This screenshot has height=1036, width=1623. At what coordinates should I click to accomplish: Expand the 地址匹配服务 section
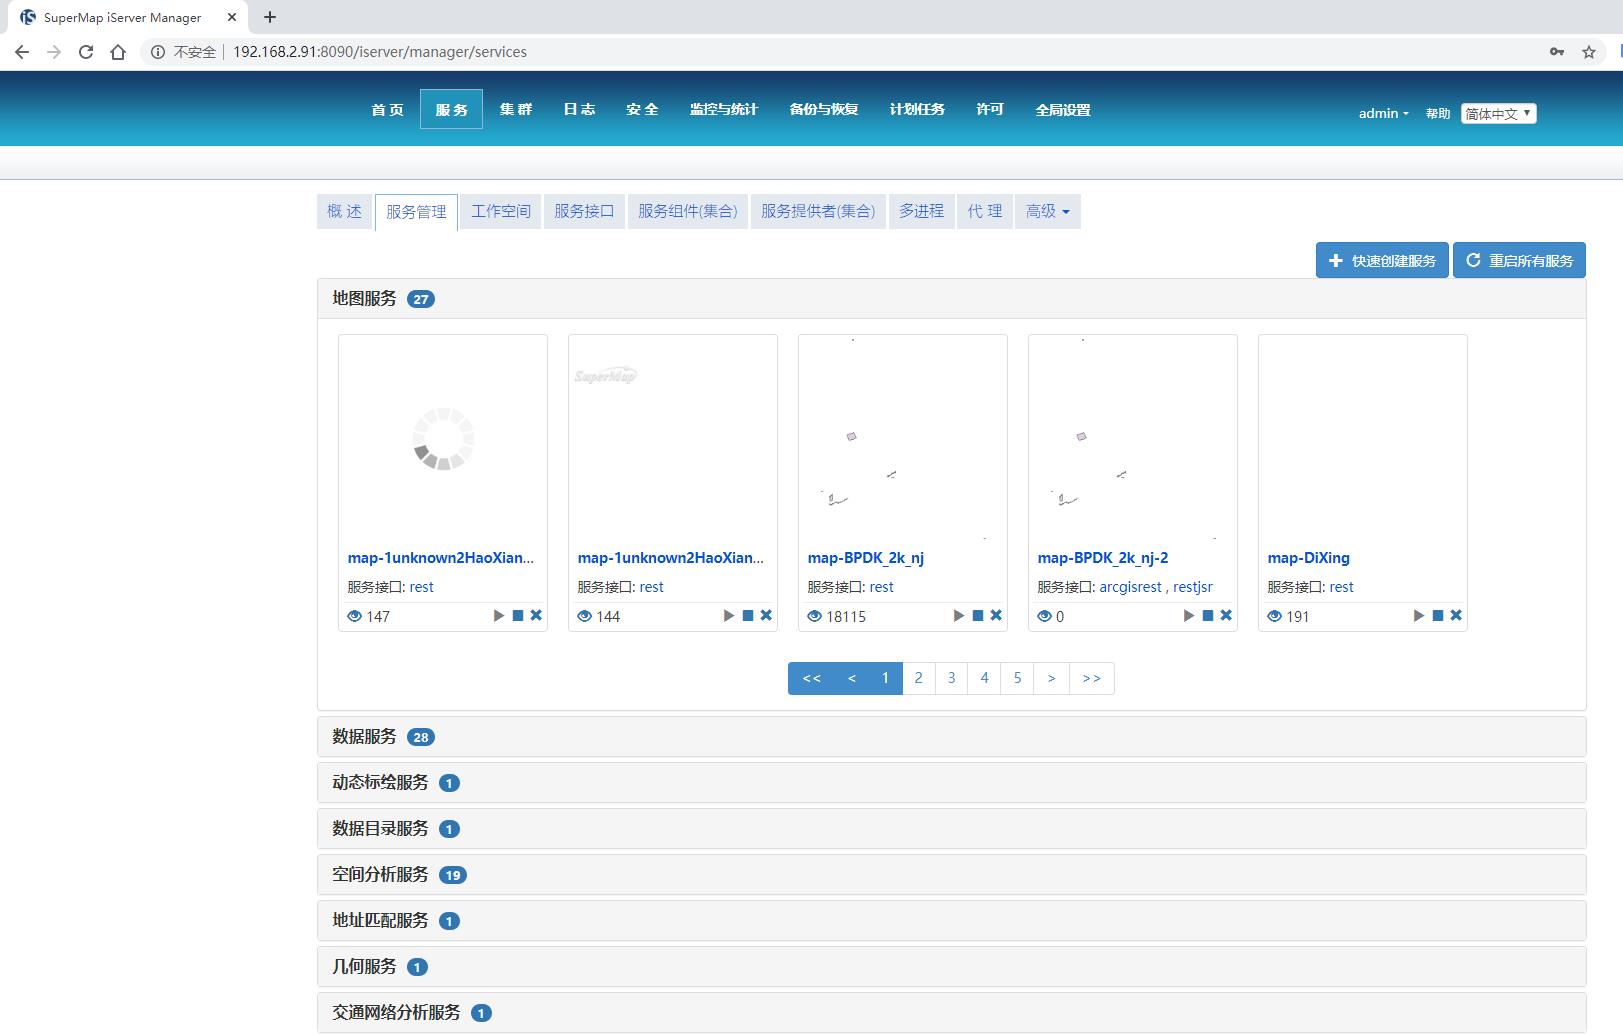(952, 921)
